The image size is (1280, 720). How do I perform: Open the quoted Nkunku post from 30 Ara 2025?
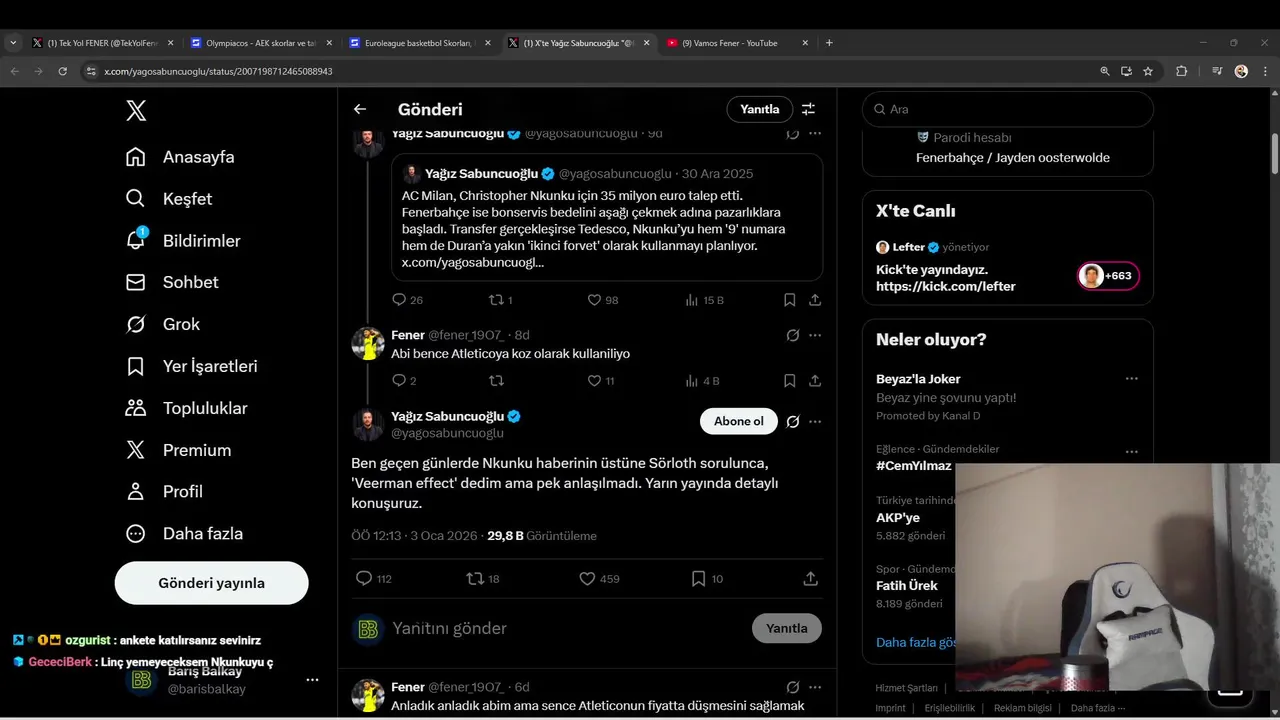(x=607, y=217)
